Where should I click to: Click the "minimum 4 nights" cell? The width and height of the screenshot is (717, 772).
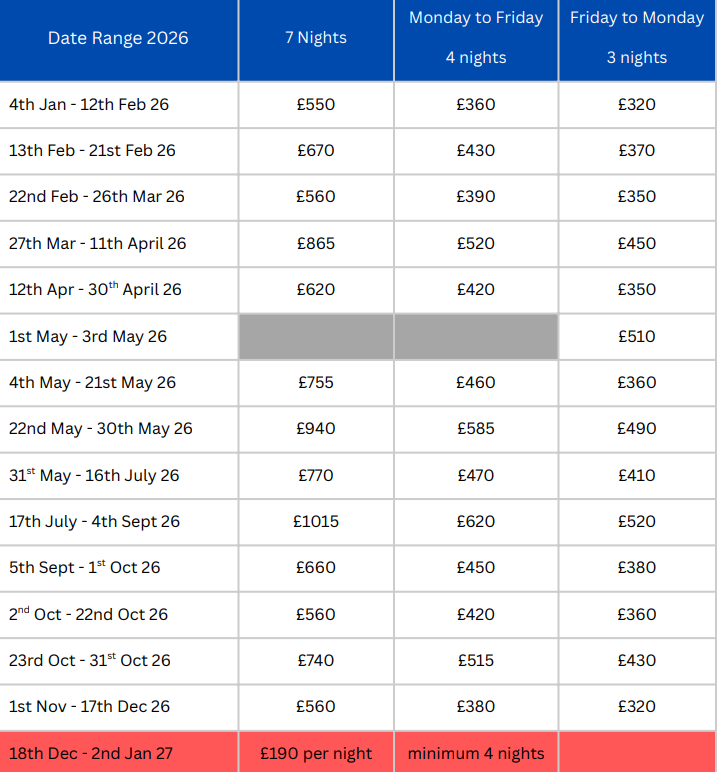[476, 753]
